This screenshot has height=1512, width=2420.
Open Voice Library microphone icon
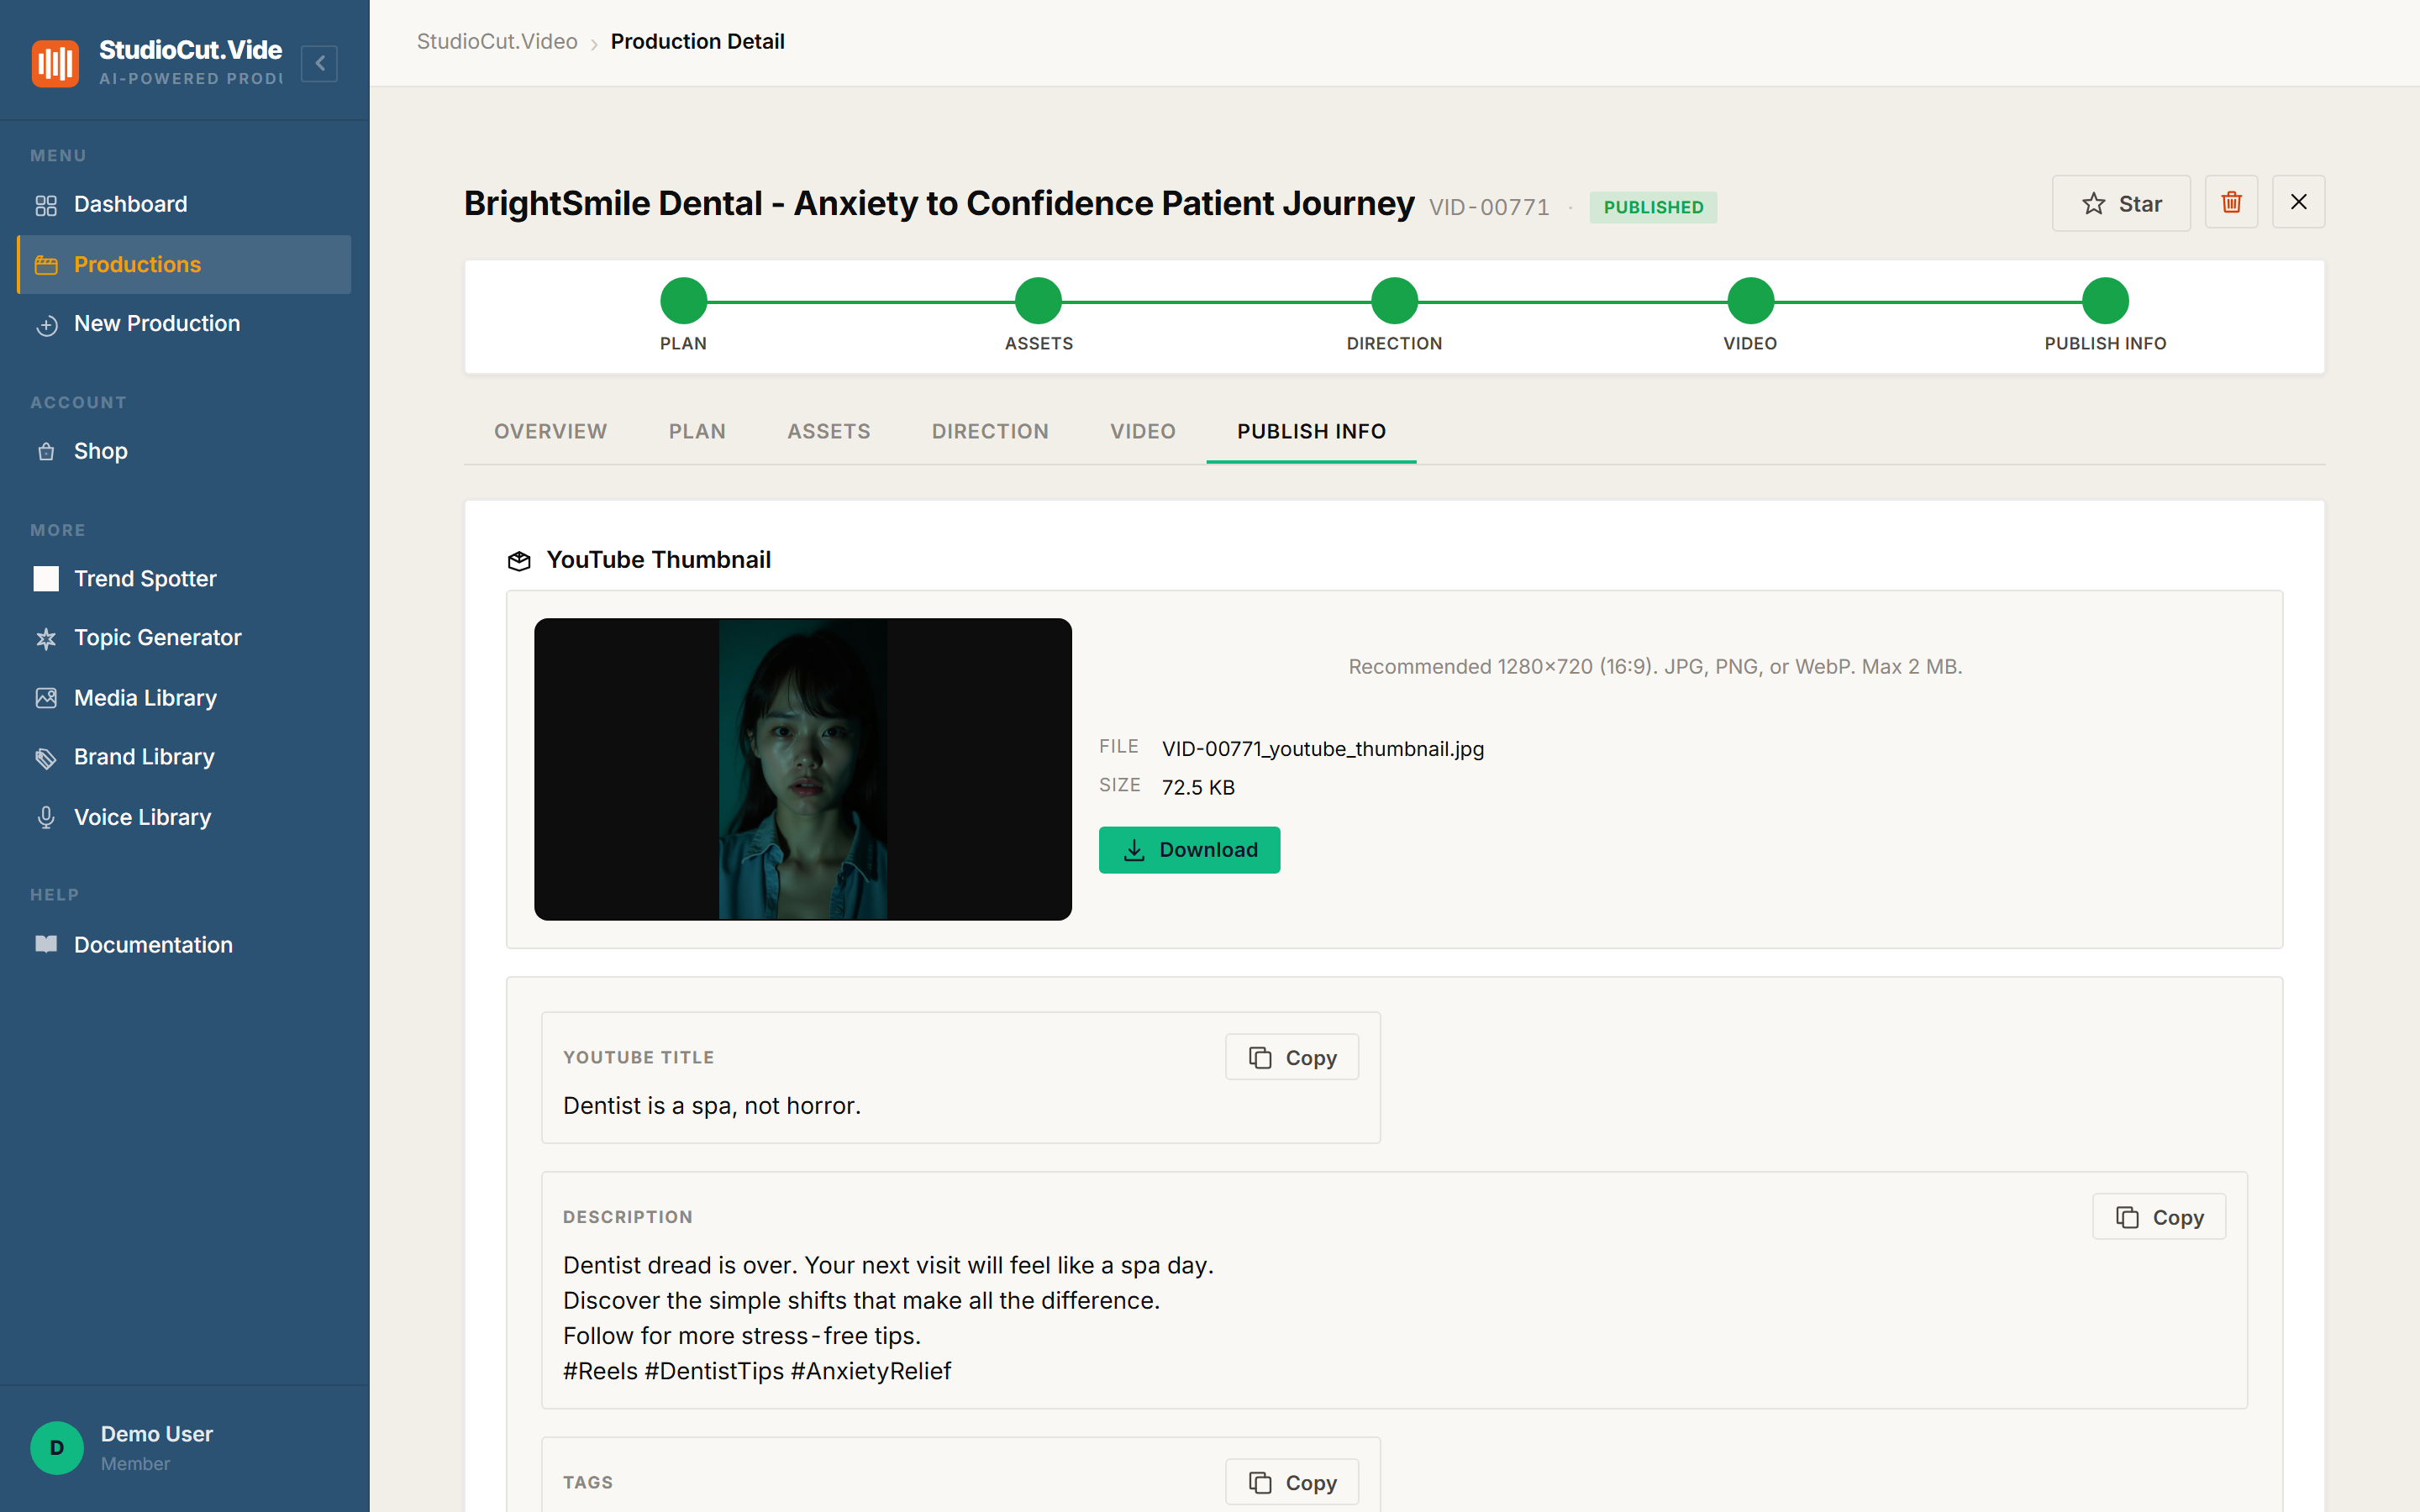click(46, 817)
